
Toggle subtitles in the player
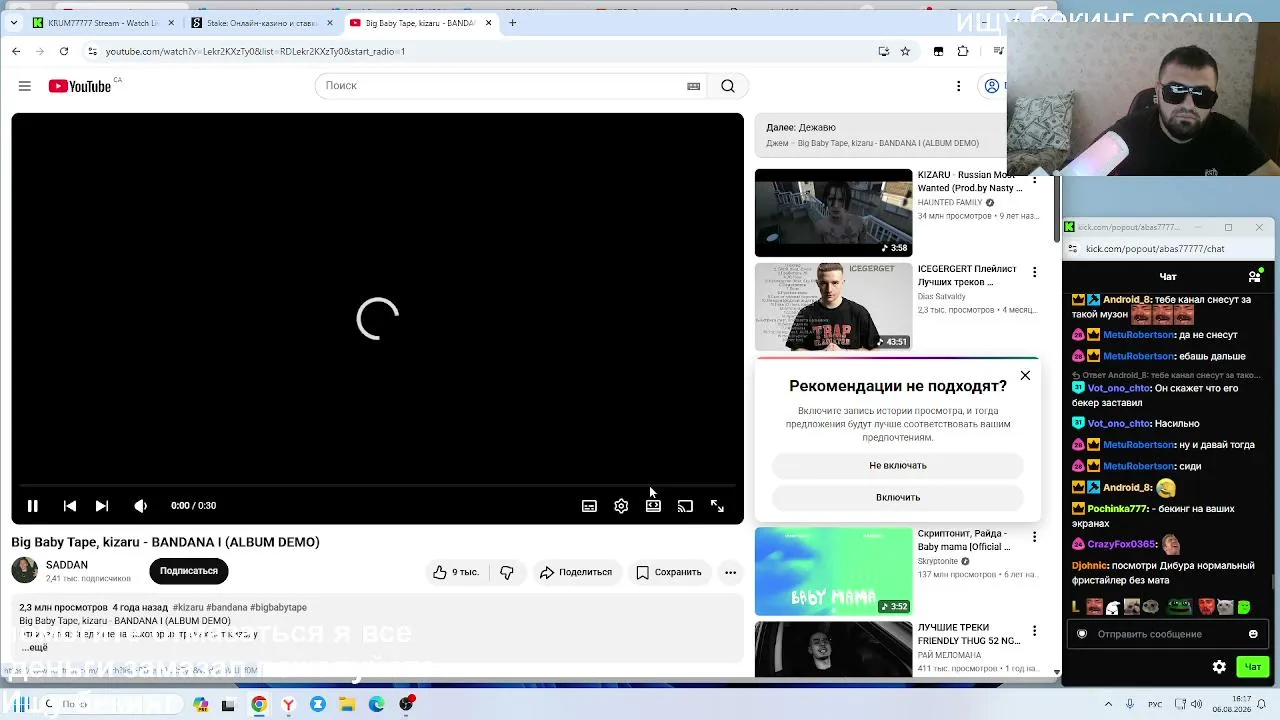click(589, 506)
